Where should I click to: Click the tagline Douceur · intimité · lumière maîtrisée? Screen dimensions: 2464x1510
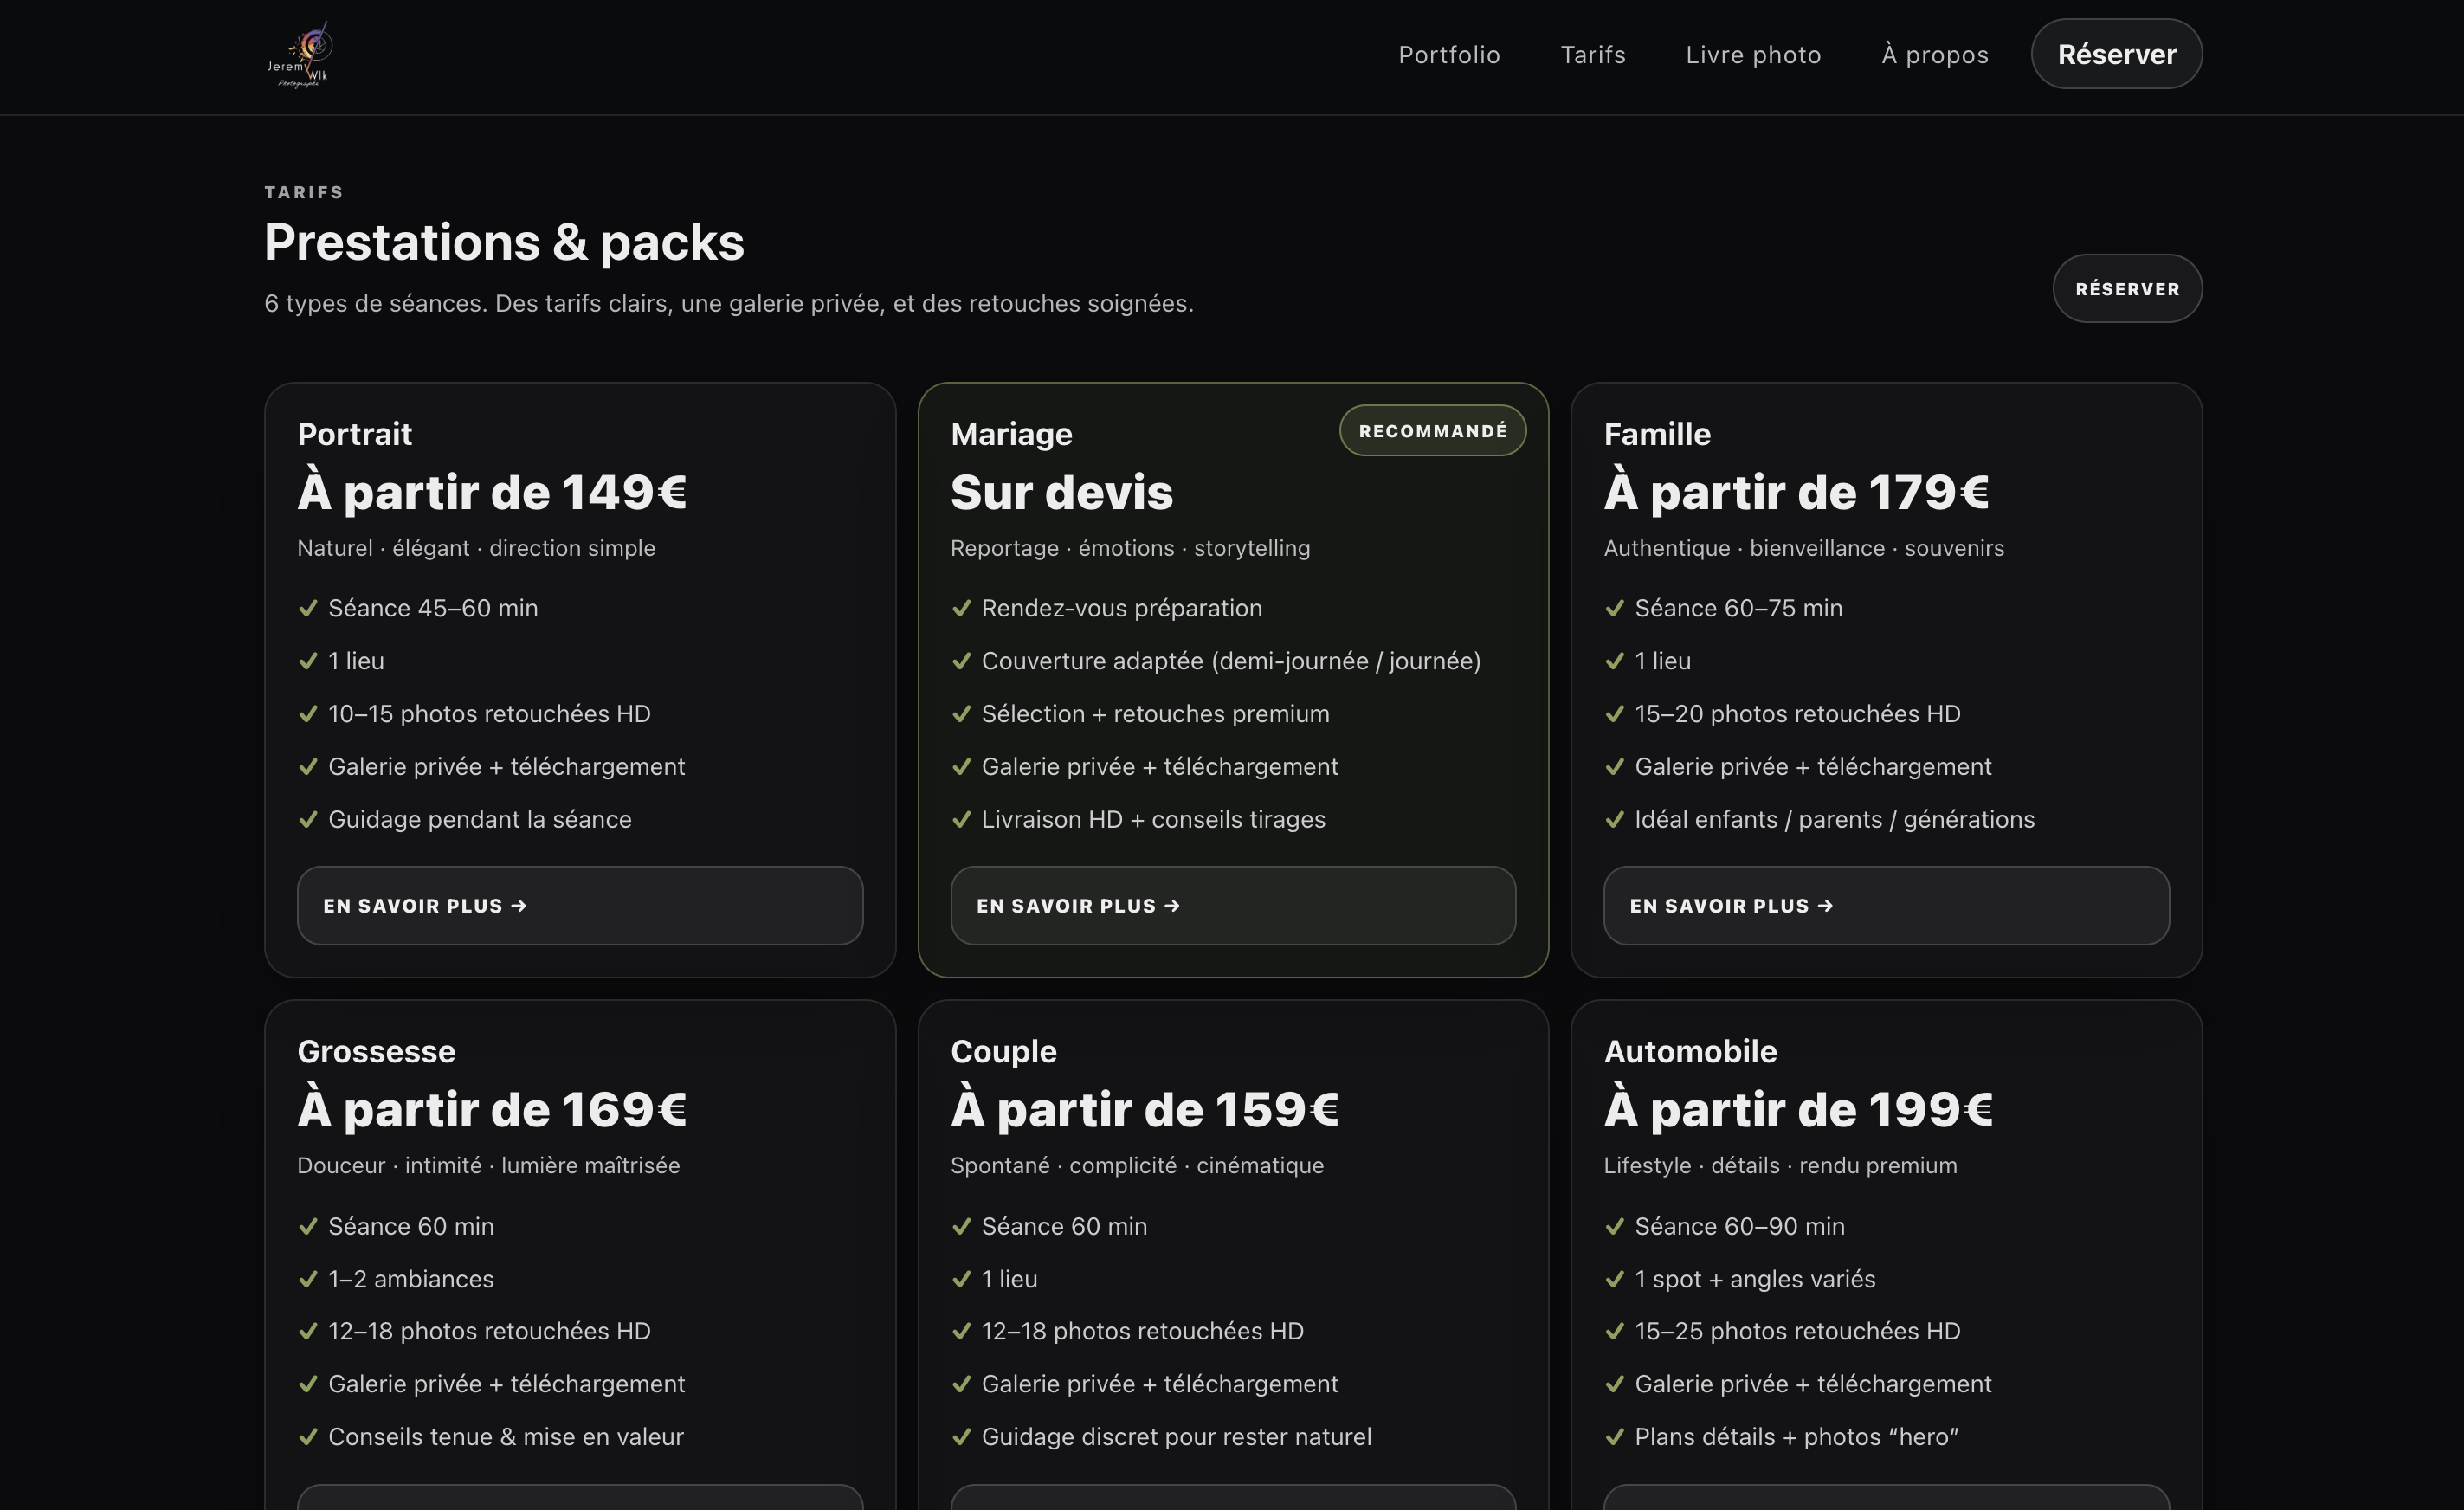pyautogui.click(x=488, y=1166)
